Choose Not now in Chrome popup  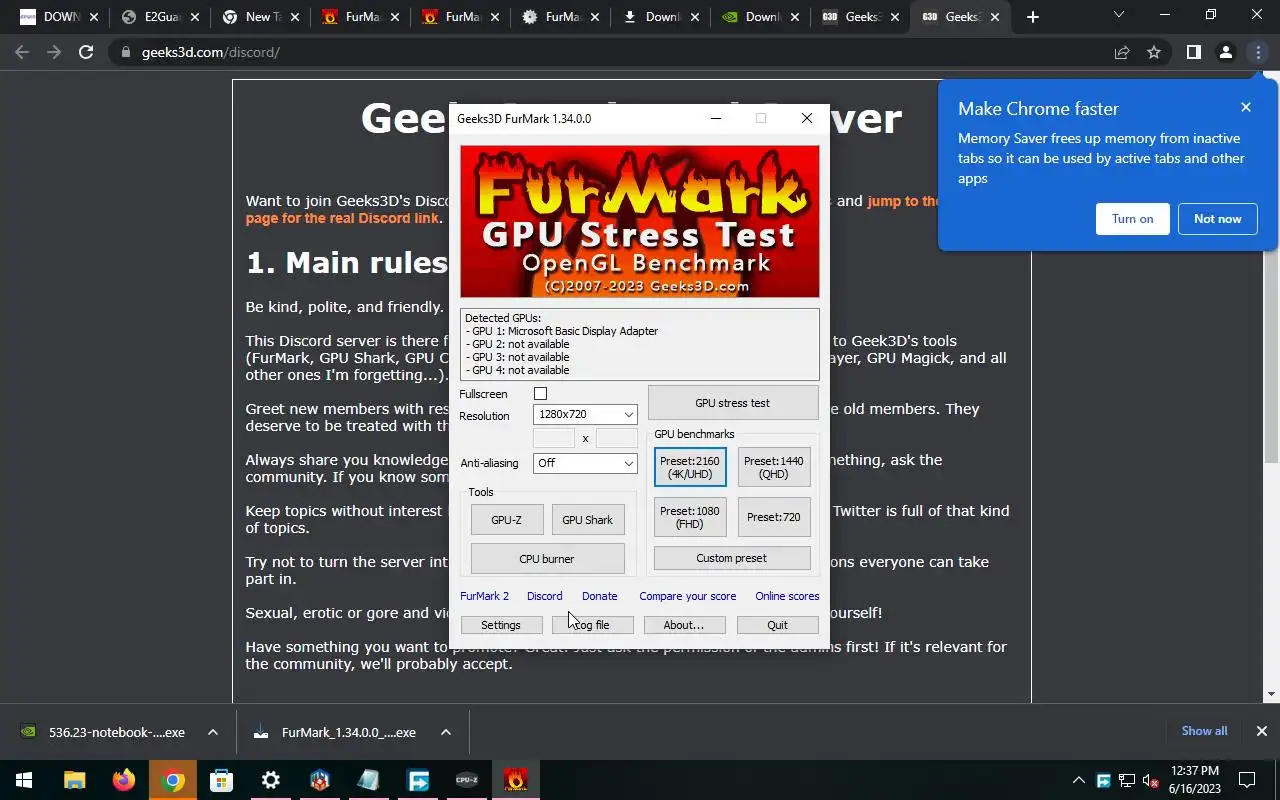point(1218,219)
